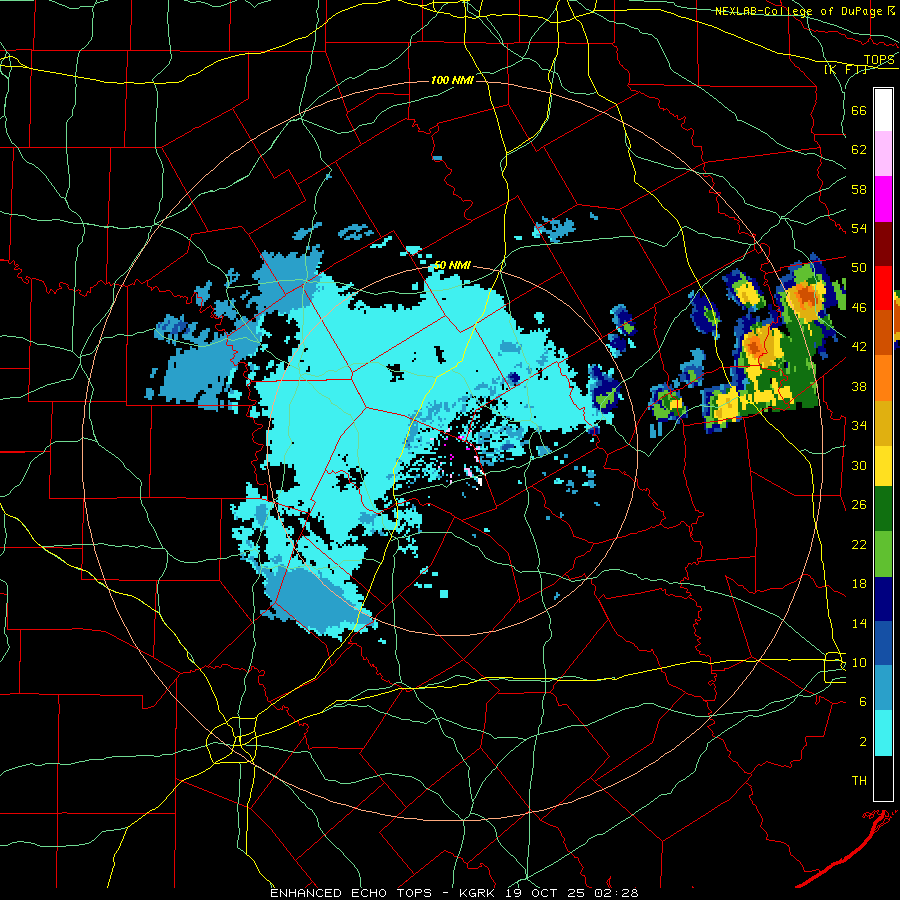Click the white swatch in the tops legend
The width and height of the screenshot is (900, 900).
coord(883,110)
